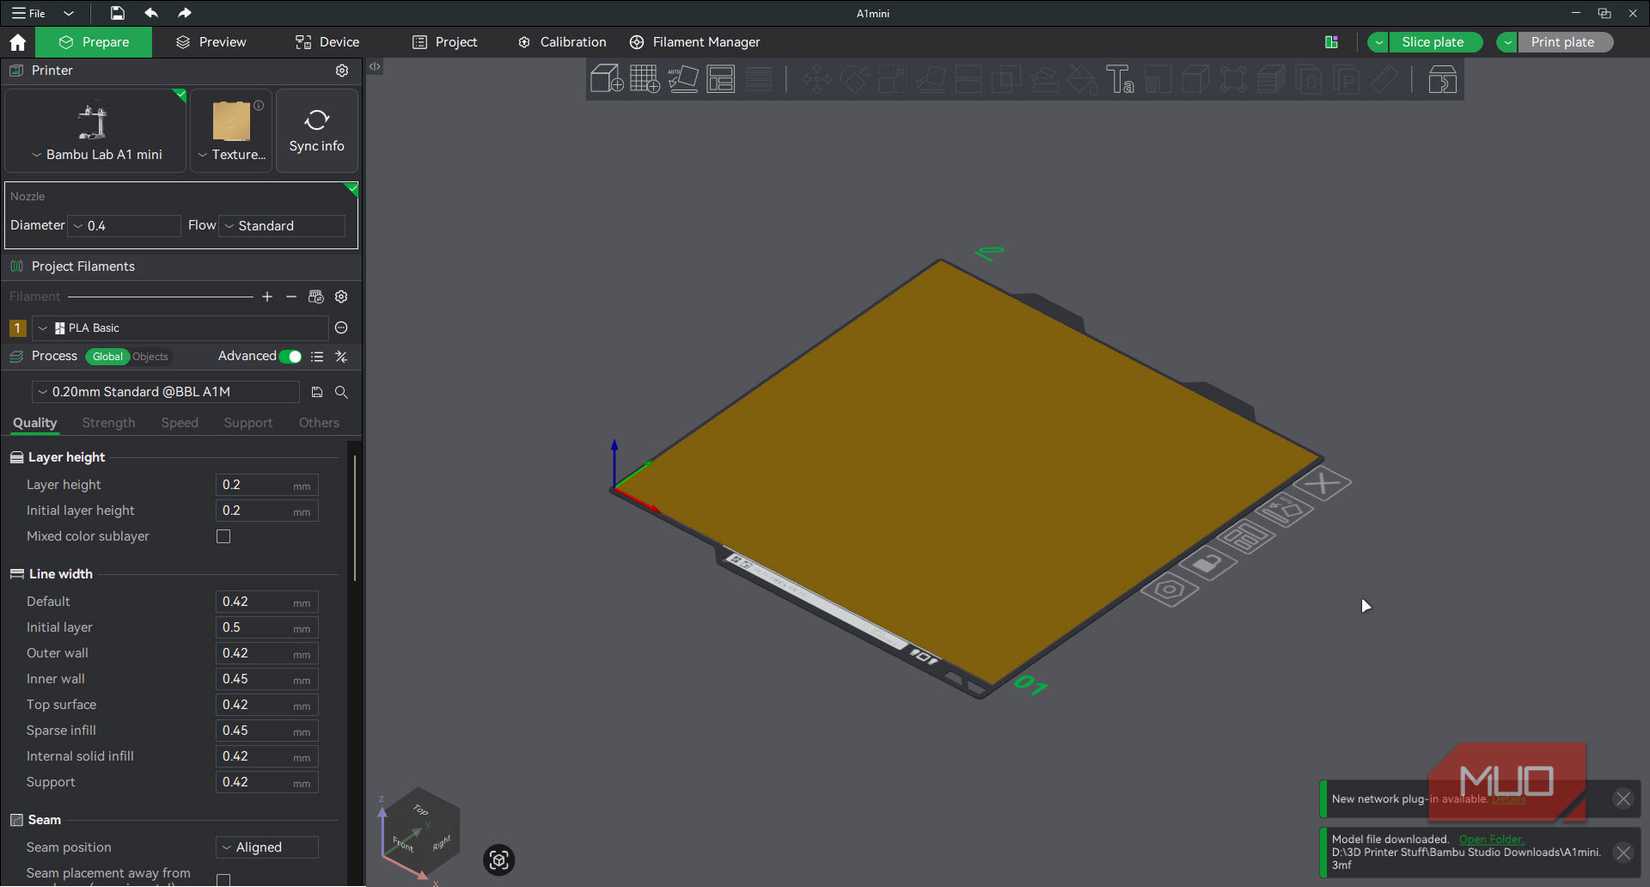Image resolution: width=1650 pixels, height=887 pixels.
Task: Remove a filament with the minus icon
Action: [x=291, y=297]
